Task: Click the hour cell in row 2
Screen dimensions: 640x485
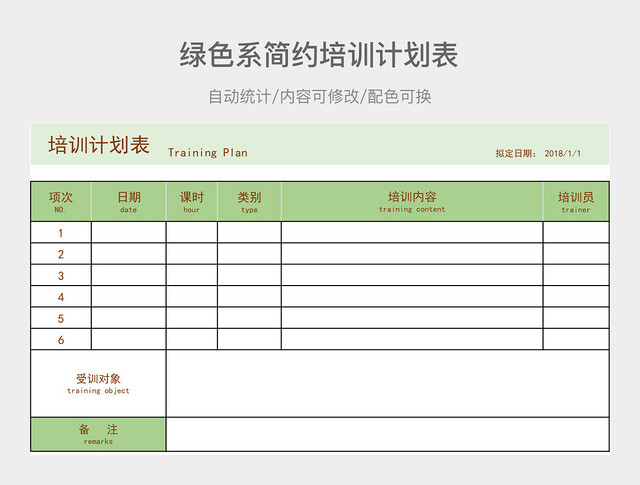Action: pos(191,254)
